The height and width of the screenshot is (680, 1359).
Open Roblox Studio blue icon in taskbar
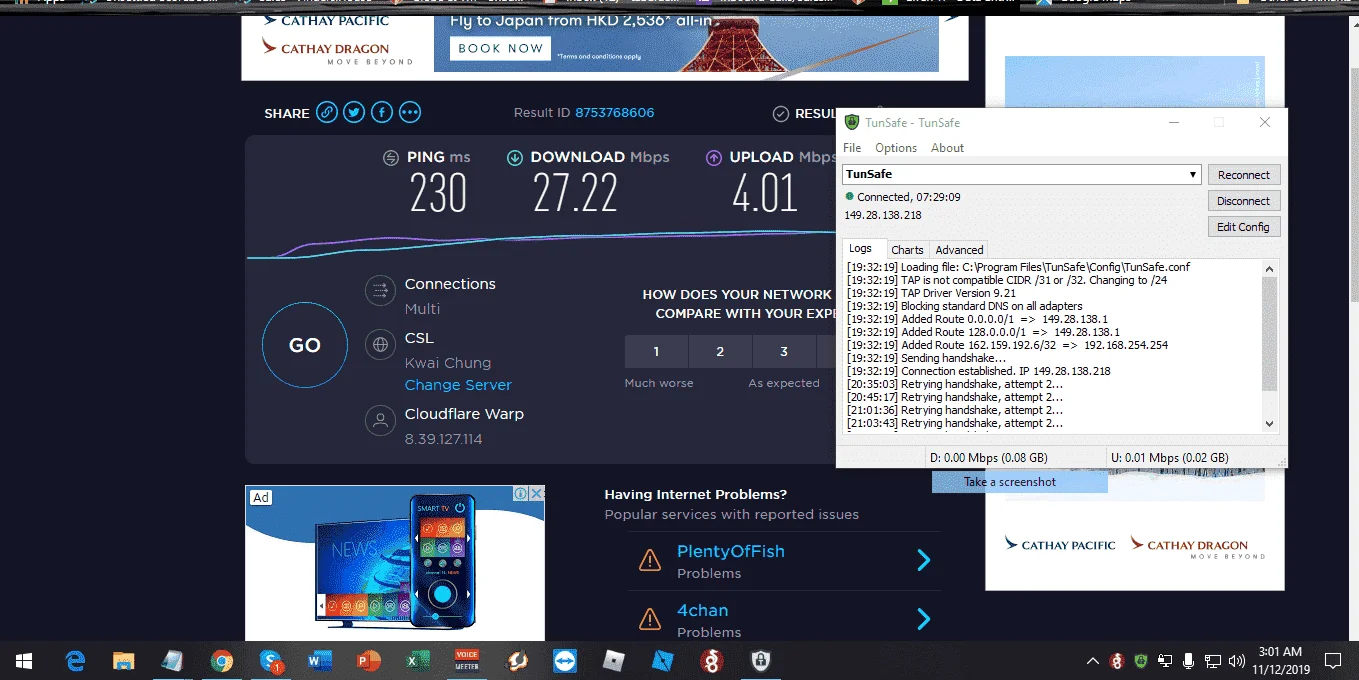point(663,661)
